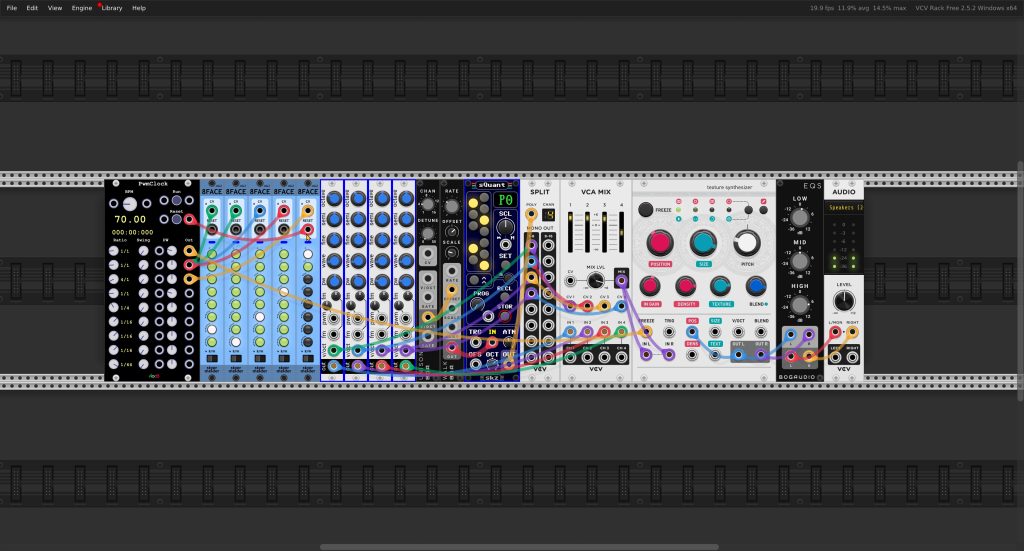The width and height of the screenshot is (1024, 551).
Task: Click the RESET input jack on the first 8FACE
Action: (212, 230)
